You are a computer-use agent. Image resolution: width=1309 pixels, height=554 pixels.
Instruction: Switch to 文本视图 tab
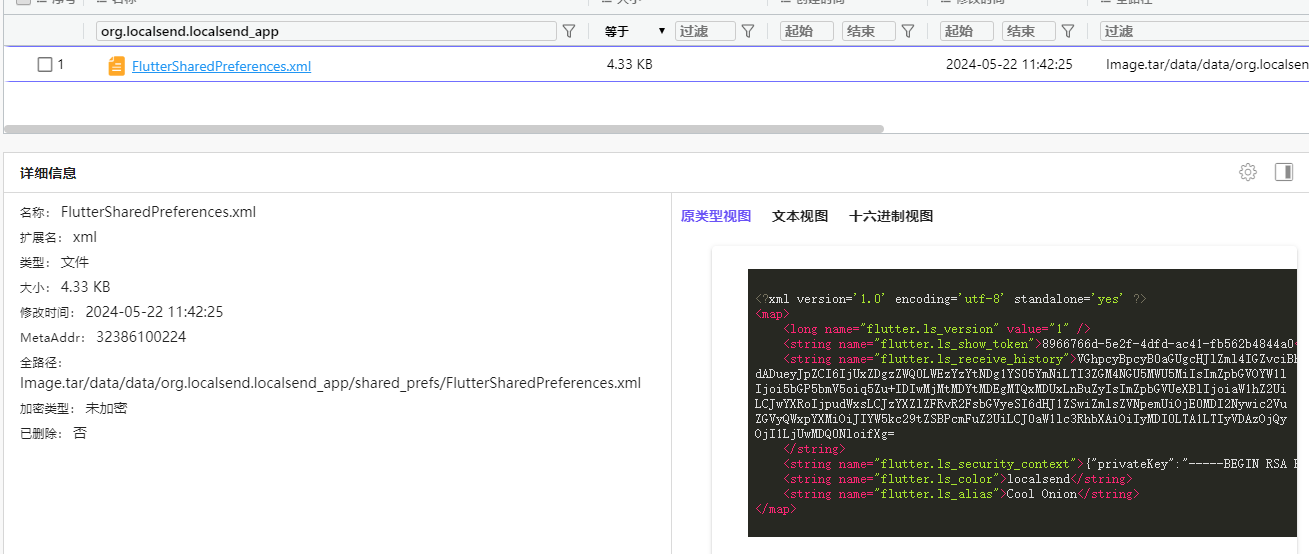[800, 216]
